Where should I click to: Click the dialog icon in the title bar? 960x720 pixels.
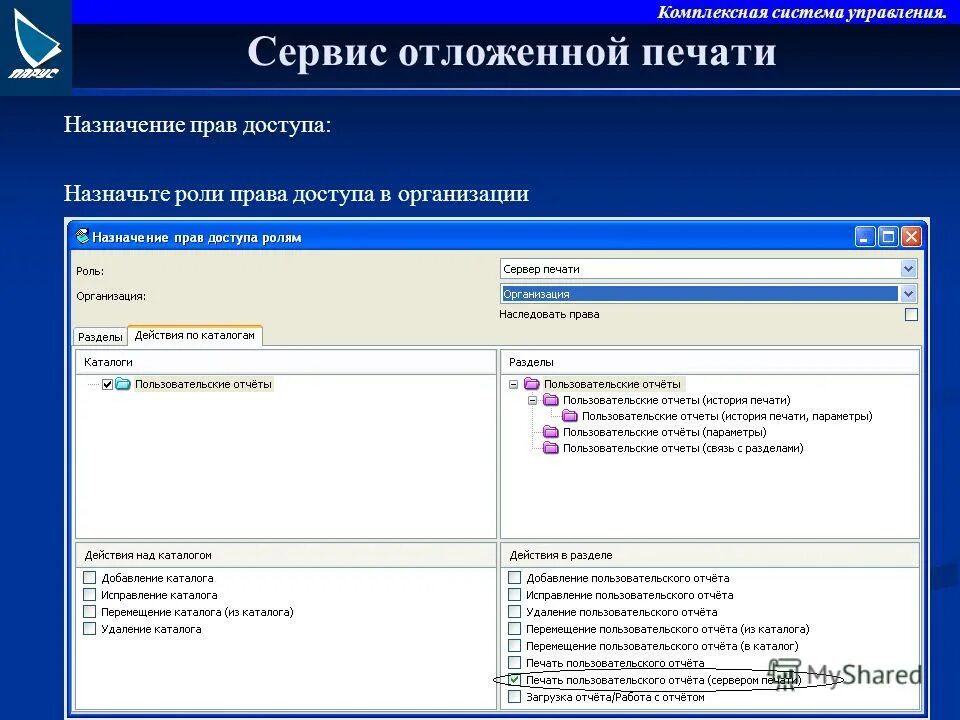click(82, 237)
